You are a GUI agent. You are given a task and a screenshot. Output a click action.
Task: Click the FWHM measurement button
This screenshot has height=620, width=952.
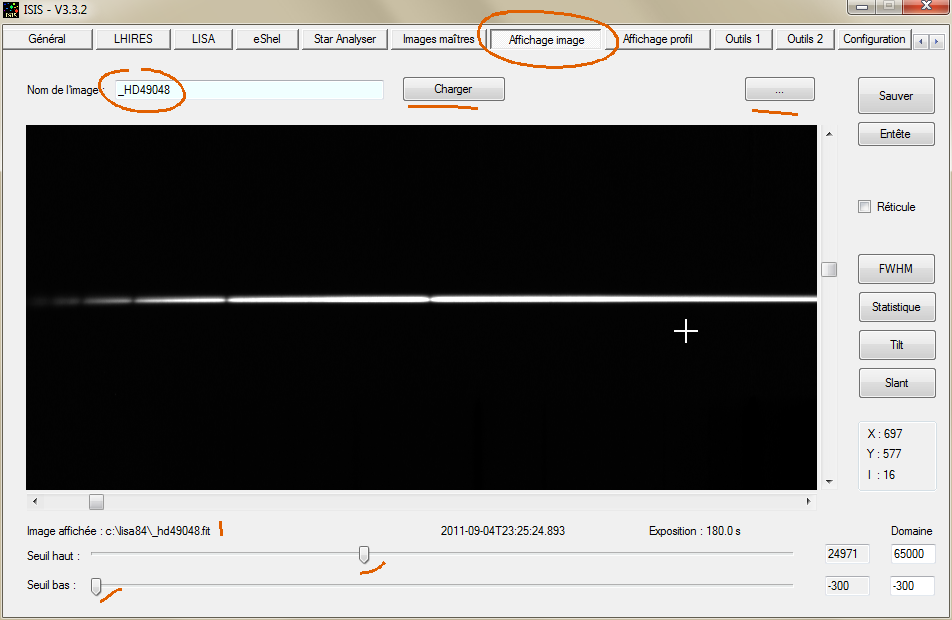pos(896,269)
